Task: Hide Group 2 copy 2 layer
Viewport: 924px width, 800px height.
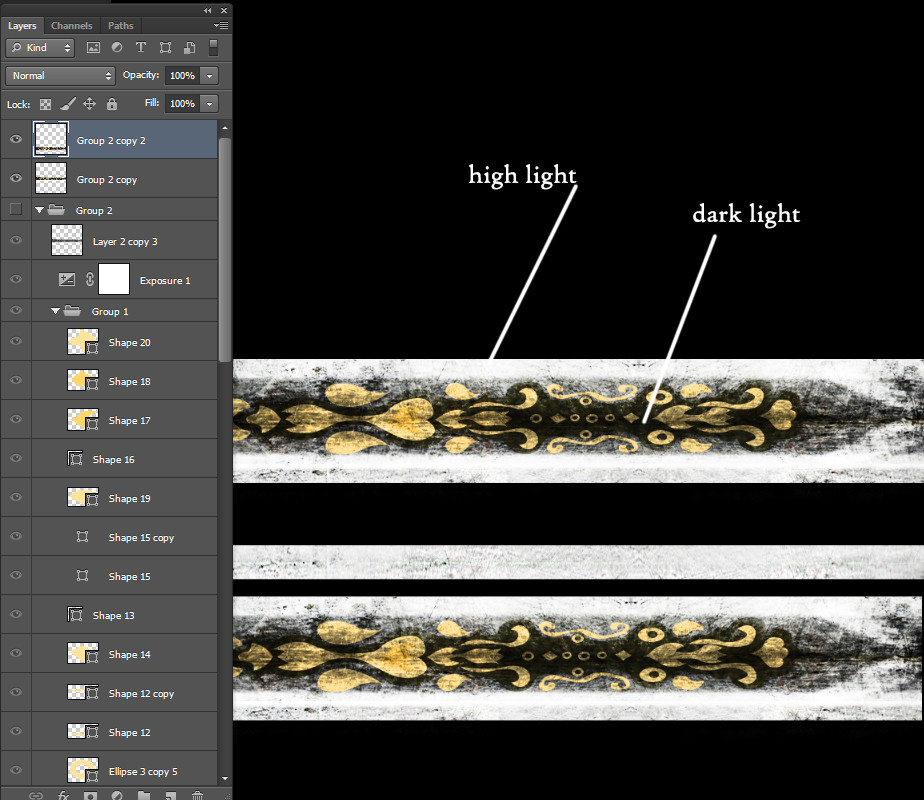Action: pos(16,139)
